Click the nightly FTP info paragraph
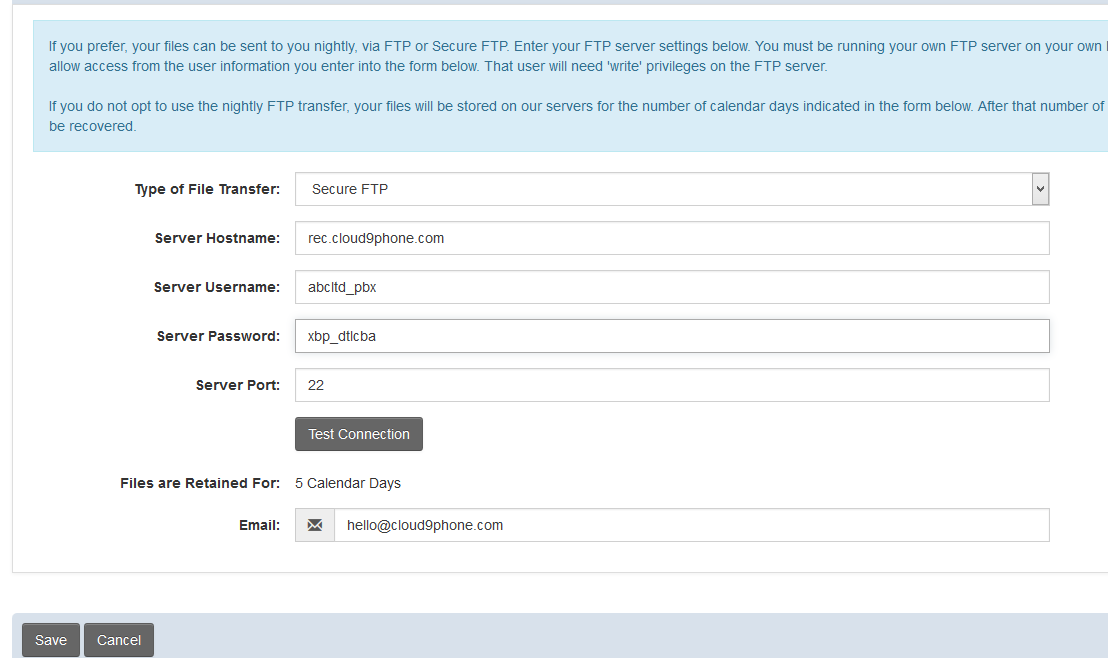The width and height of the screenshot is (1108, 658). pos(578,56)
